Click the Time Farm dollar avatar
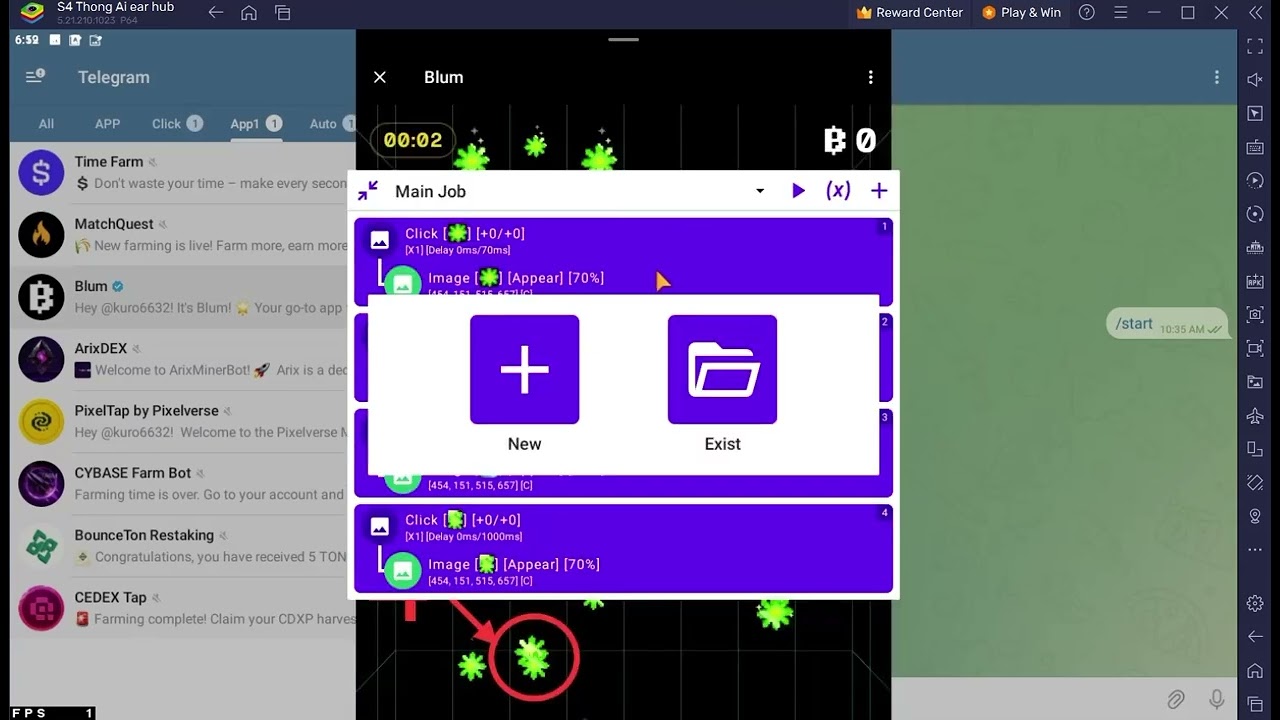The image size is (1280, 720). pyautogui.click(x=41, y=173)
